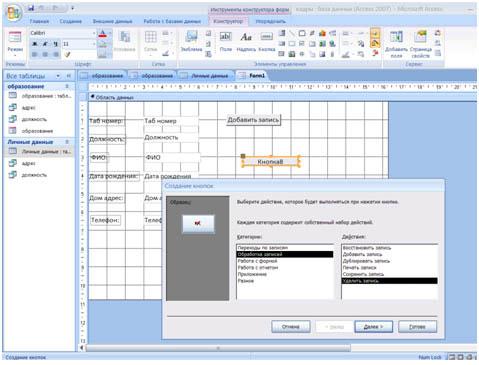Select the Кнопка button control tool

[x=267, y=41]
